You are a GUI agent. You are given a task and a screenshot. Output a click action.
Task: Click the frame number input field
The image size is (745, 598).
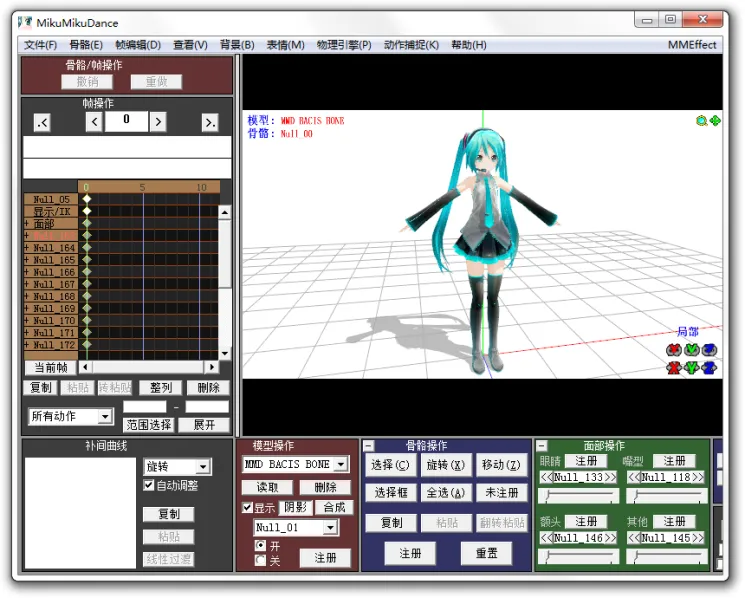point(126,122)
